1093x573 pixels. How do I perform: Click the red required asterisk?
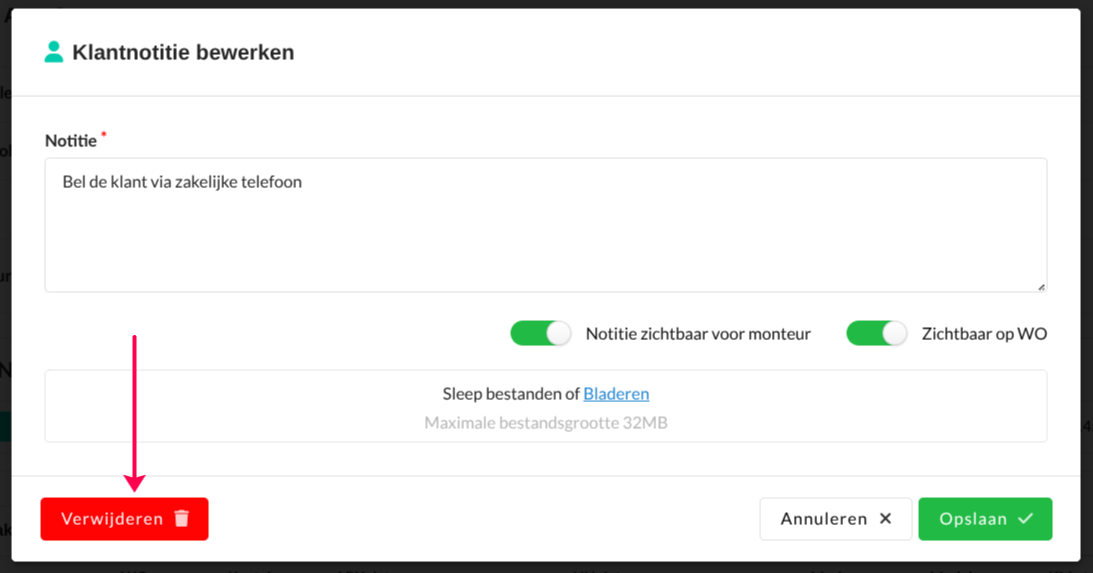click(x=104, y=134)
